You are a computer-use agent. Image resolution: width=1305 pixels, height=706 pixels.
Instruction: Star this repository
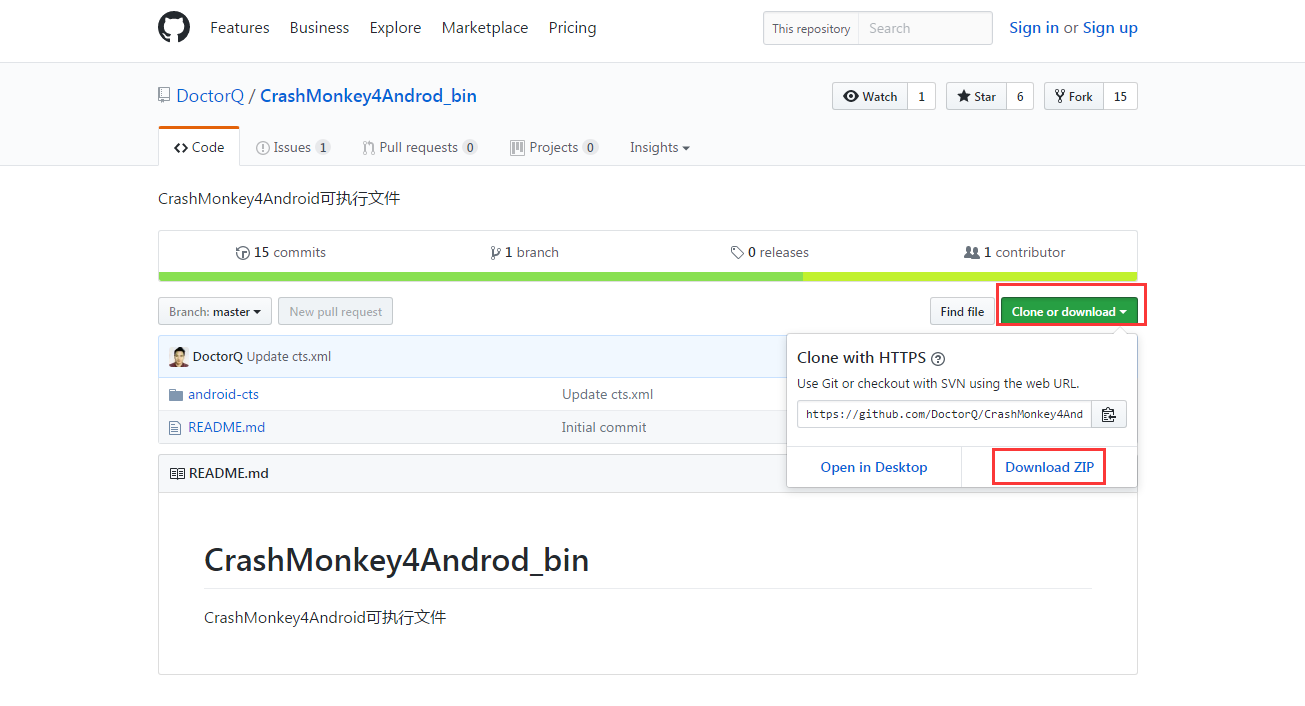(976, 96)
